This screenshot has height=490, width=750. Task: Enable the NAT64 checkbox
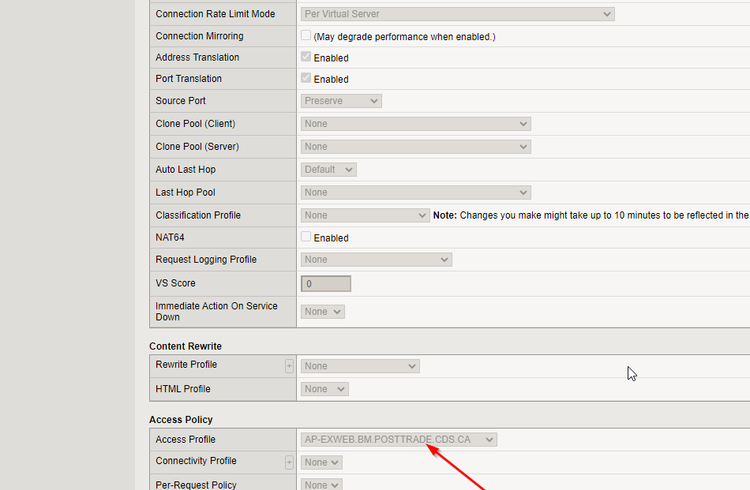306,238
